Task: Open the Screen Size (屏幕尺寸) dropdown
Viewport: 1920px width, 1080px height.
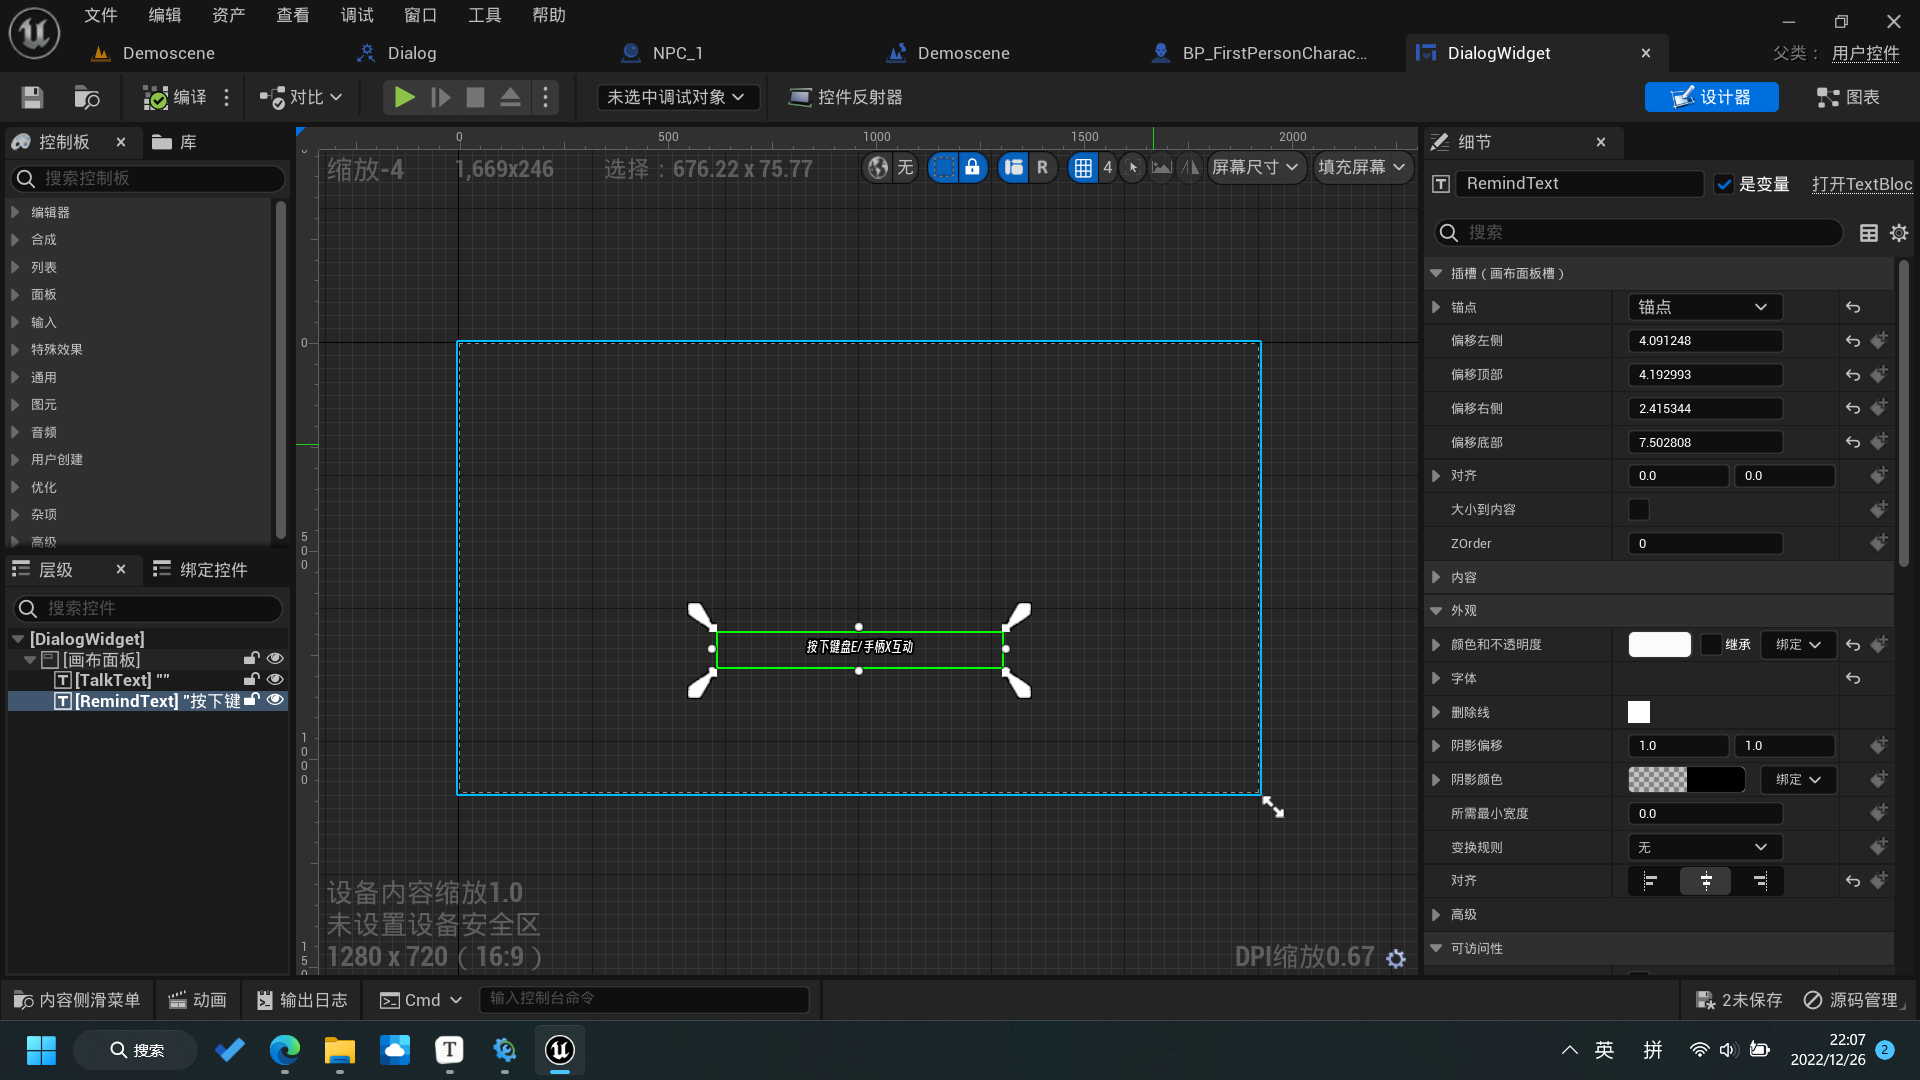Action: [1254, 168]
